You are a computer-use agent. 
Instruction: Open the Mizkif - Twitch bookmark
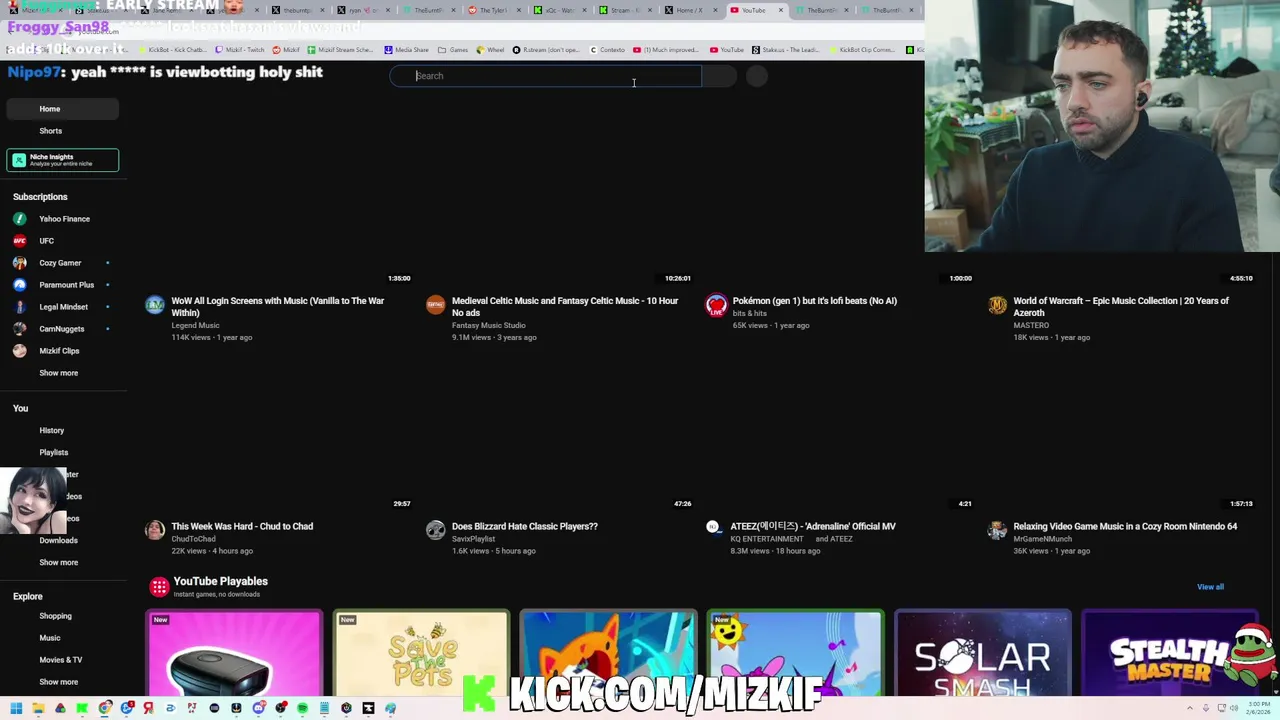pyautogui.click(x=239, y=50)
